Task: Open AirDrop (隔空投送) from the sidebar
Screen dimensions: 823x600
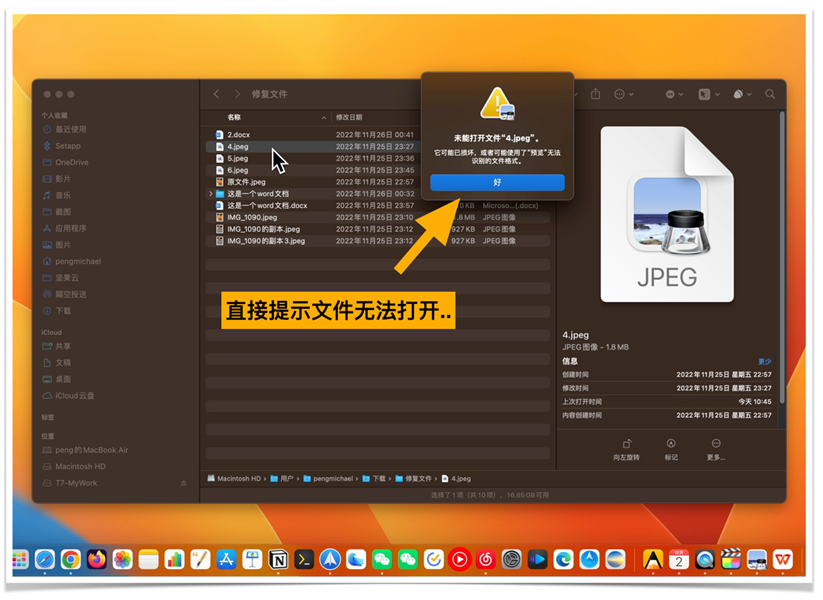Action: click(x=68, y=296)
